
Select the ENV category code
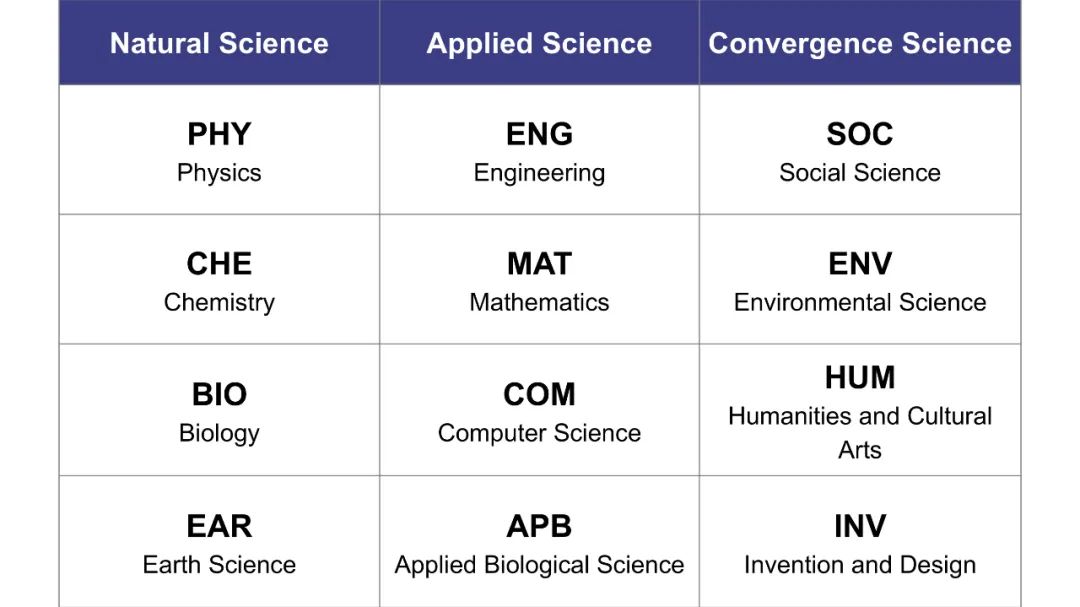pyautogui.click(x=860, y=264)
